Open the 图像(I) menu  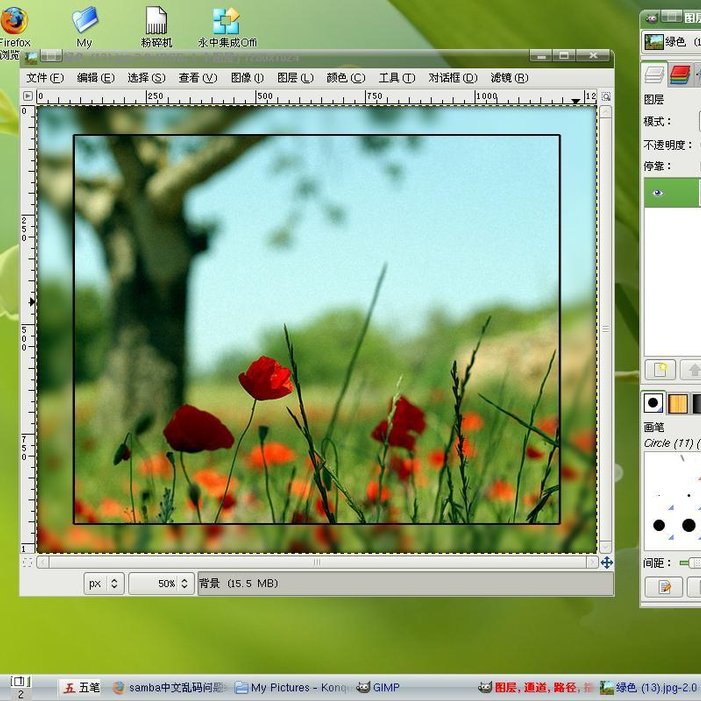pyautogui.click(x=247, y=78)
